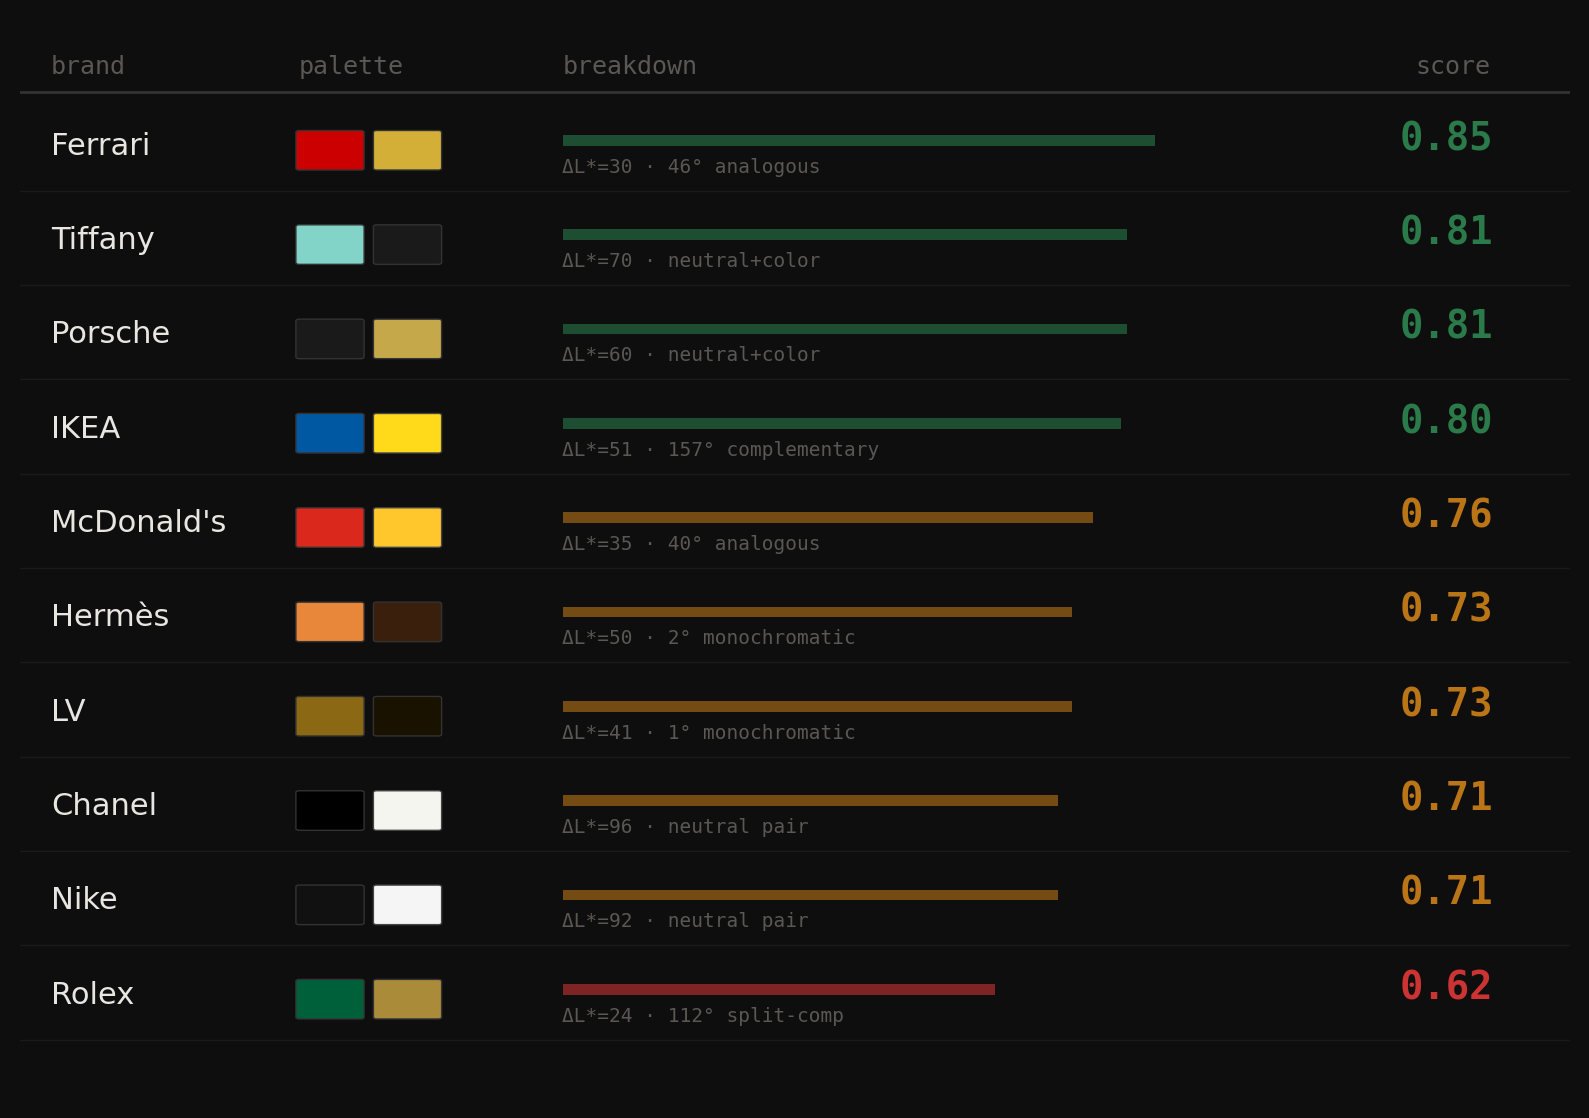The height and width of the screenshot is (1118, 1589).
Task: Select the McDonald's brand name
Action: [139, 522]
